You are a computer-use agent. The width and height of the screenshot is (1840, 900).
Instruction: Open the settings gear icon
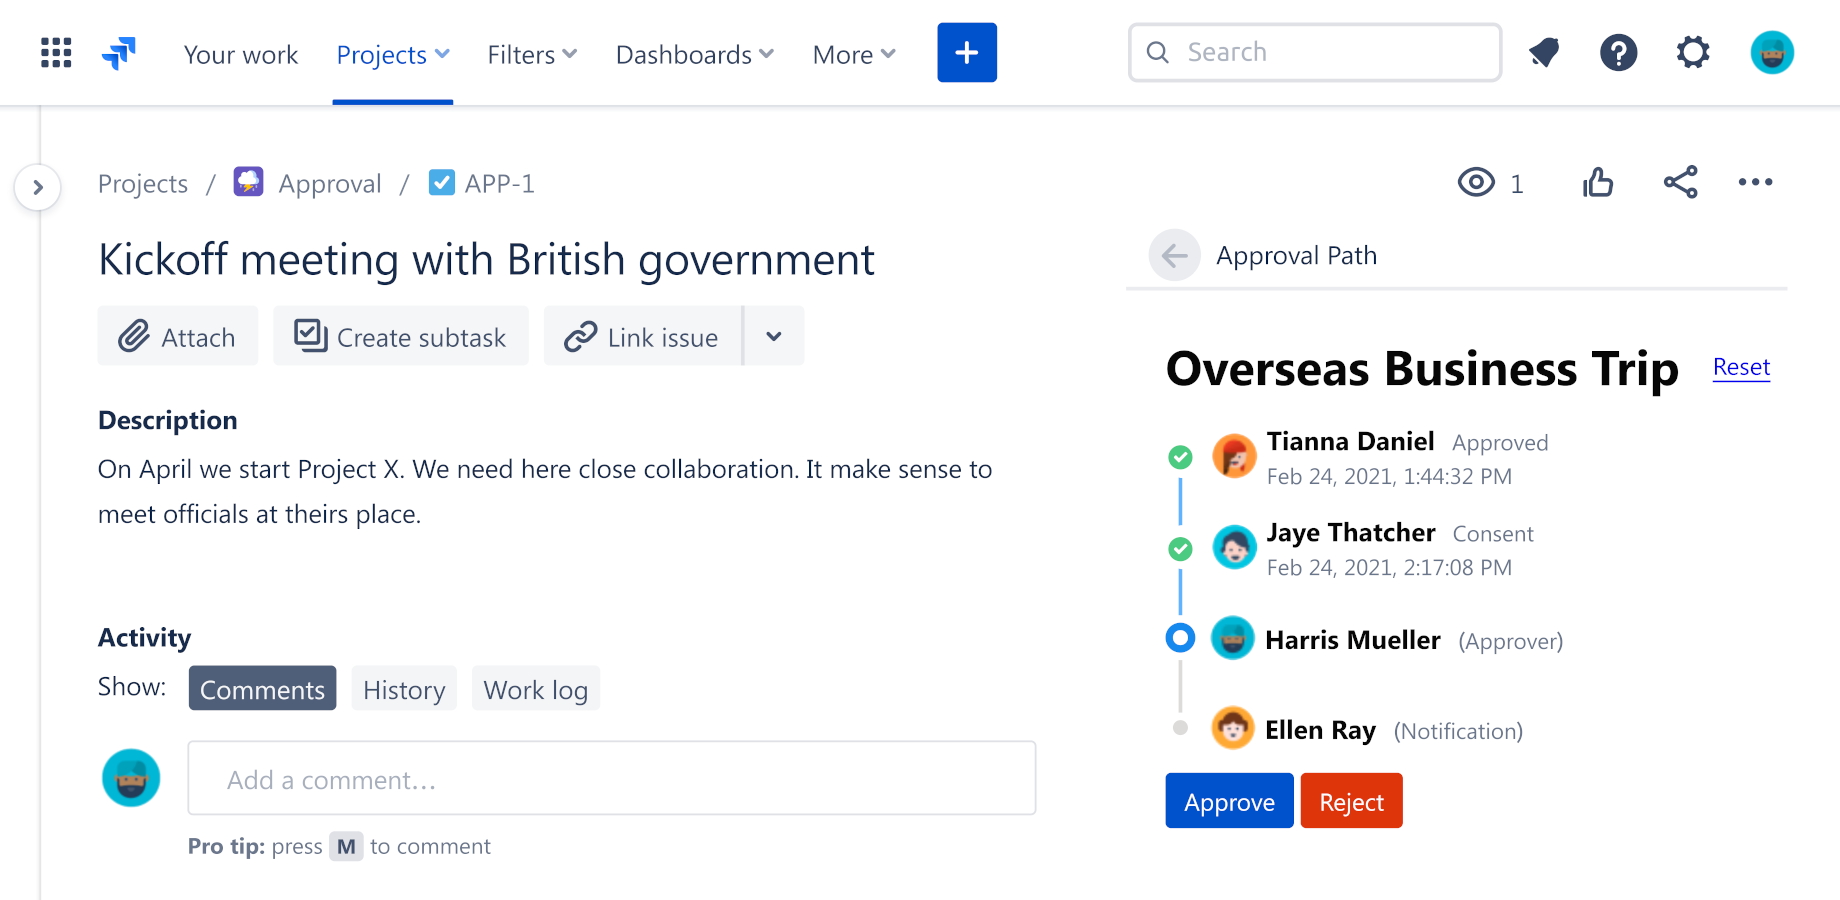coord(1693,53)
